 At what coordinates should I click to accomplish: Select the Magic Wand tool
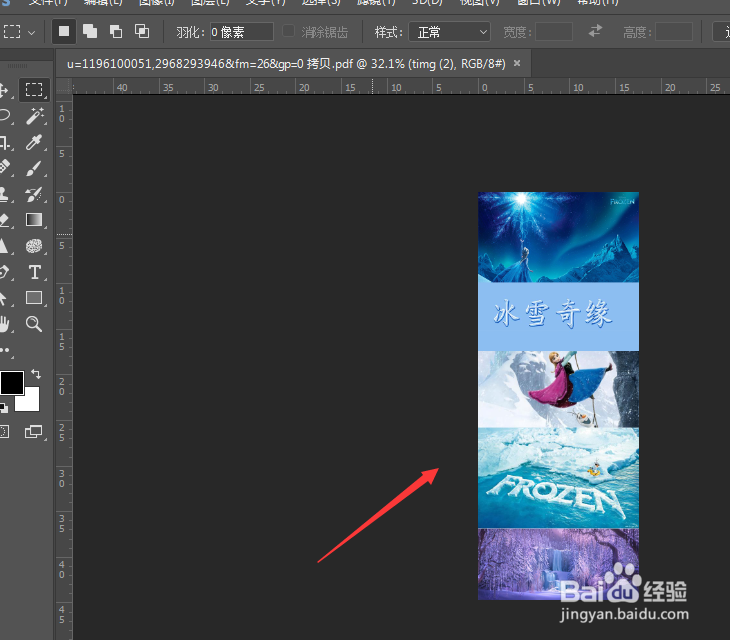(x=34, y=115)
